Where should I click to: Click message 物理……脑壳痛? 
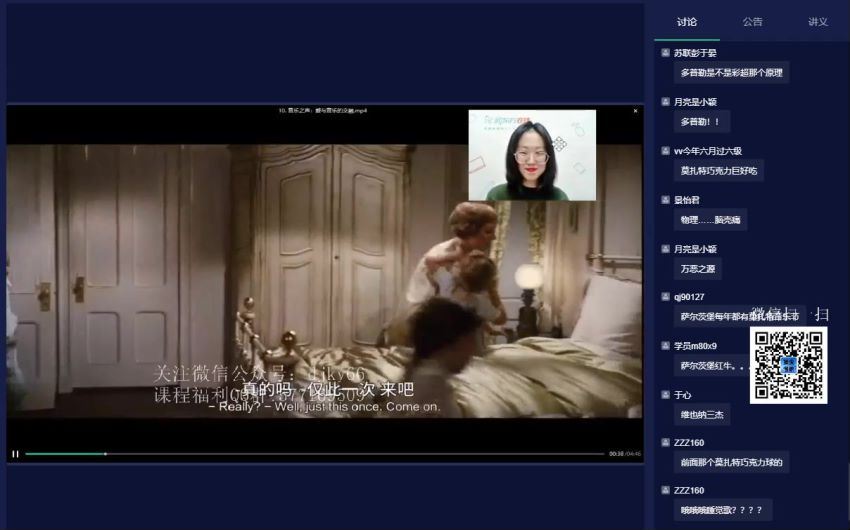(710, 220)
